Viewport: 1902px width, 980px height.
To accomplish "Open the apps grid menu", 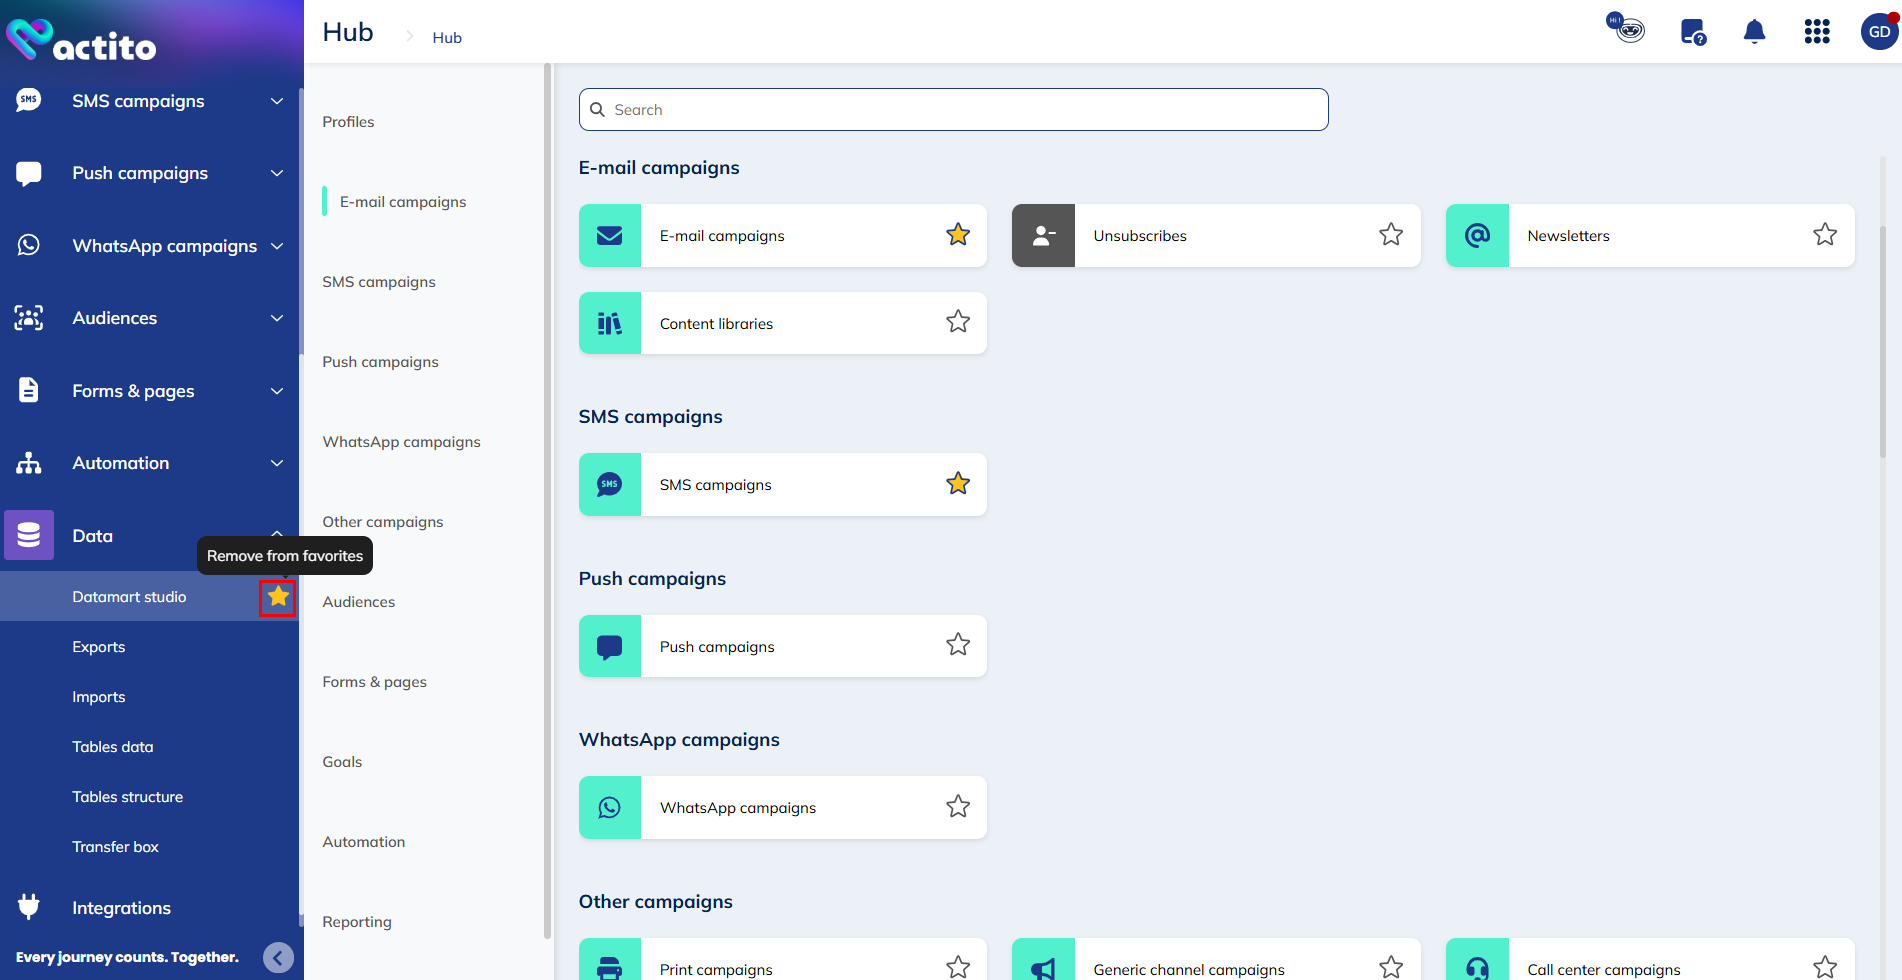I will click(1816, 32).
